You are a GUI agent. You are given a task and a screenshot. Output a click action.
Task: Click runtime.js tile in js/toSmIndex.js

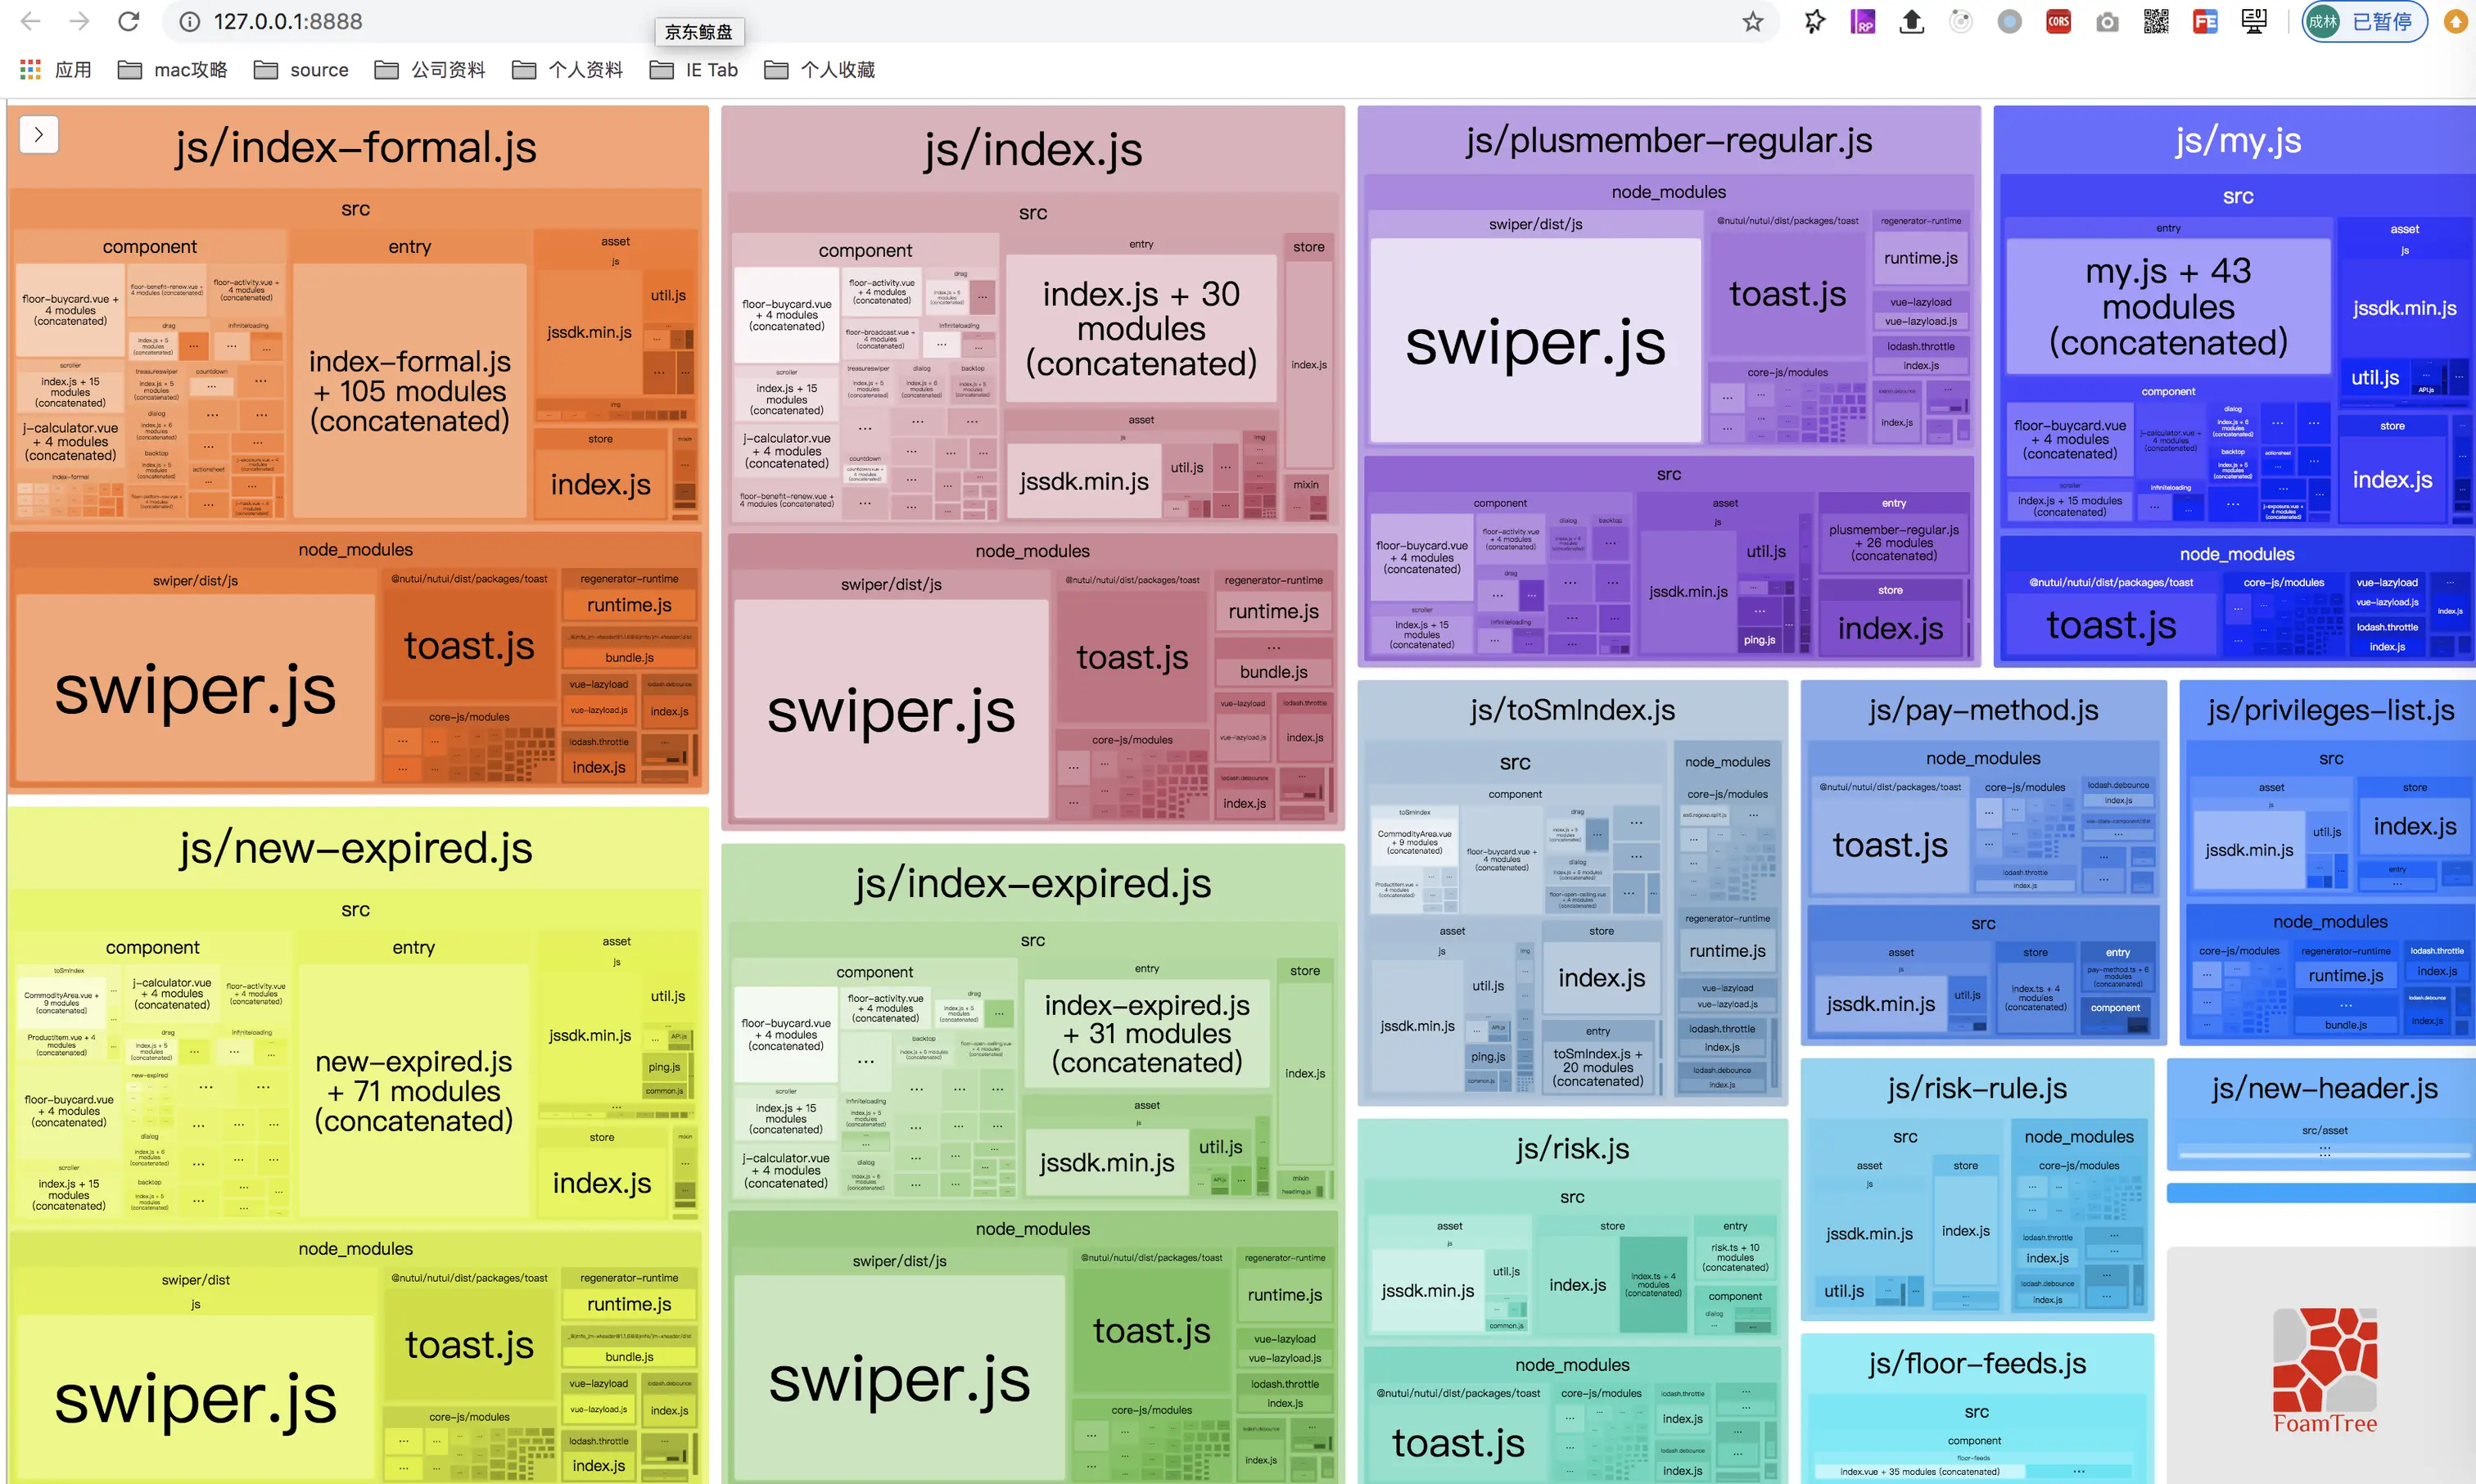pyautogui.click(x=1727, y=951)
